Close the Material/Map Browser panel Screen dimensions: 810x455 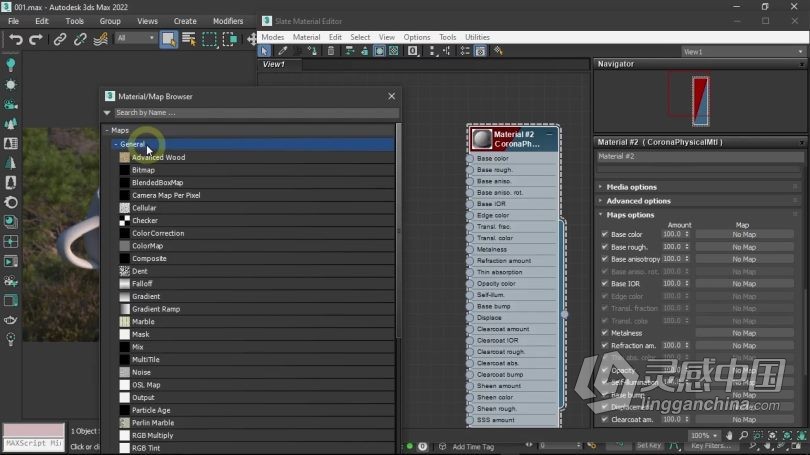392,96
